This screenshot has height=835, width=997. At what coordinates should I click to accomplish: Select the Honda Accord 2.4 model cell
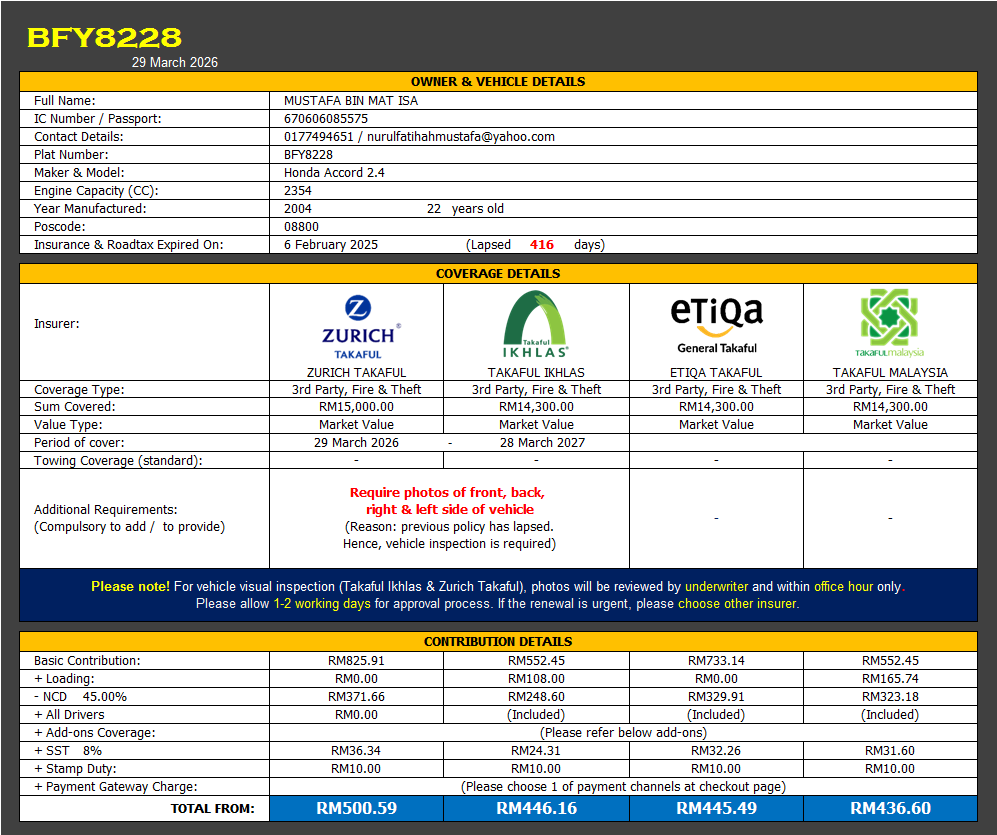[x=334, y=173]
